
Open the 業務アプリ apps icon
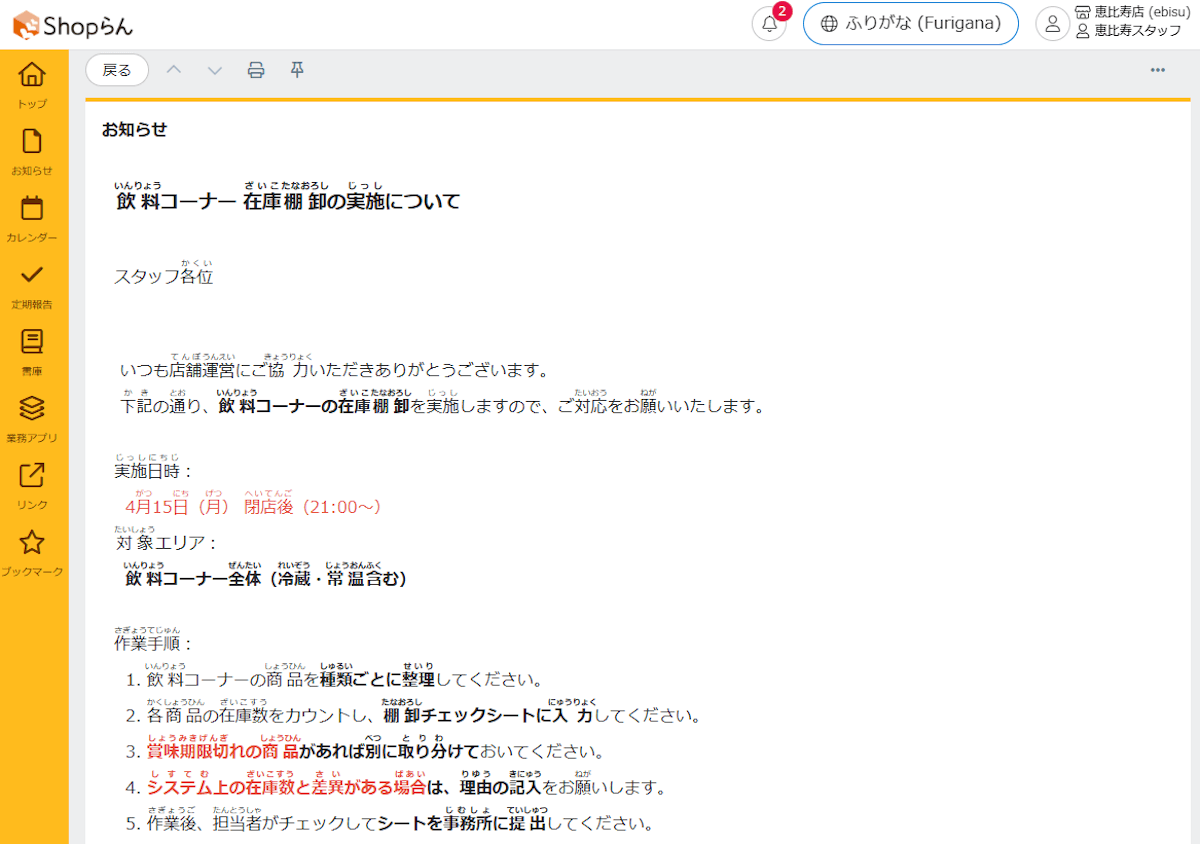[x=32, y=409]
